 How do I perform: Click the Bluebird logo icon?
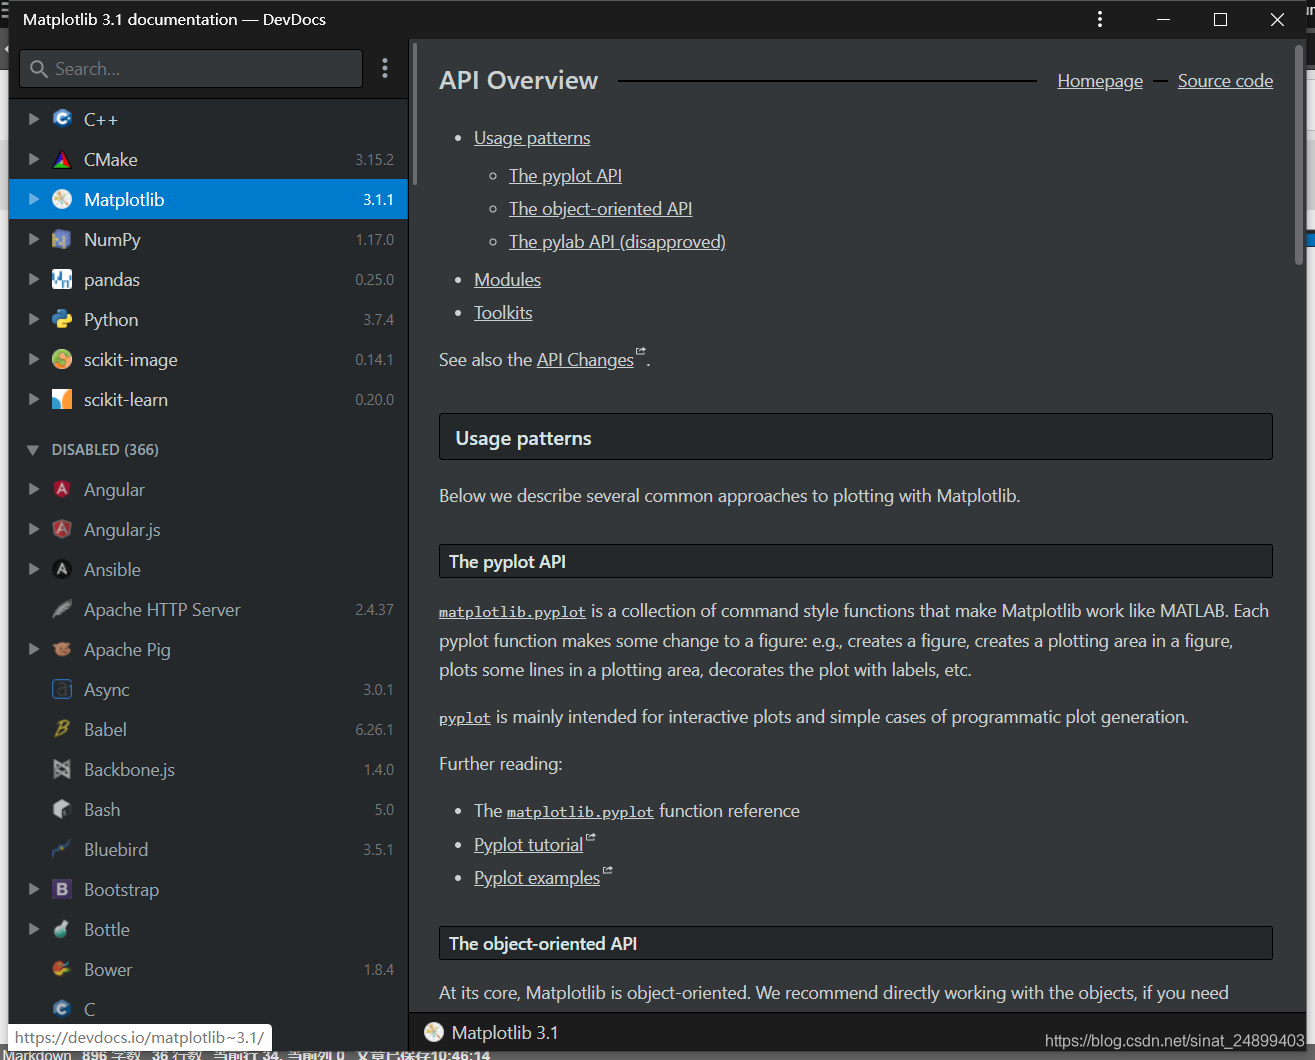pos(62,849)
